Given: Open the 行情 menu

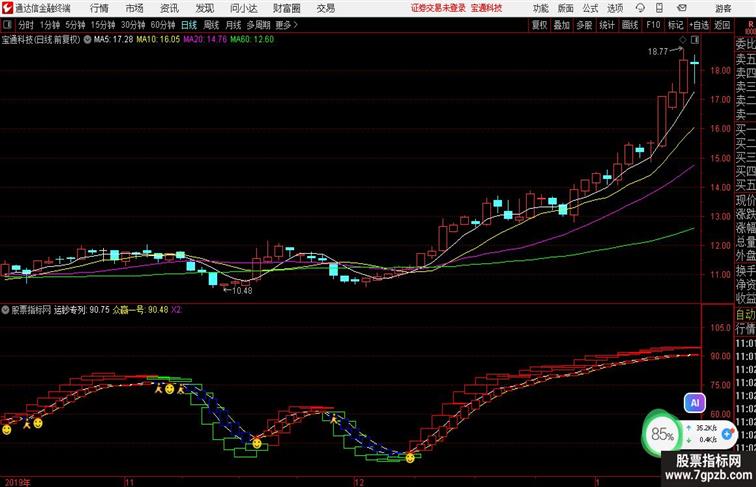Looking at the screenshot, I should tap(99, 8).
